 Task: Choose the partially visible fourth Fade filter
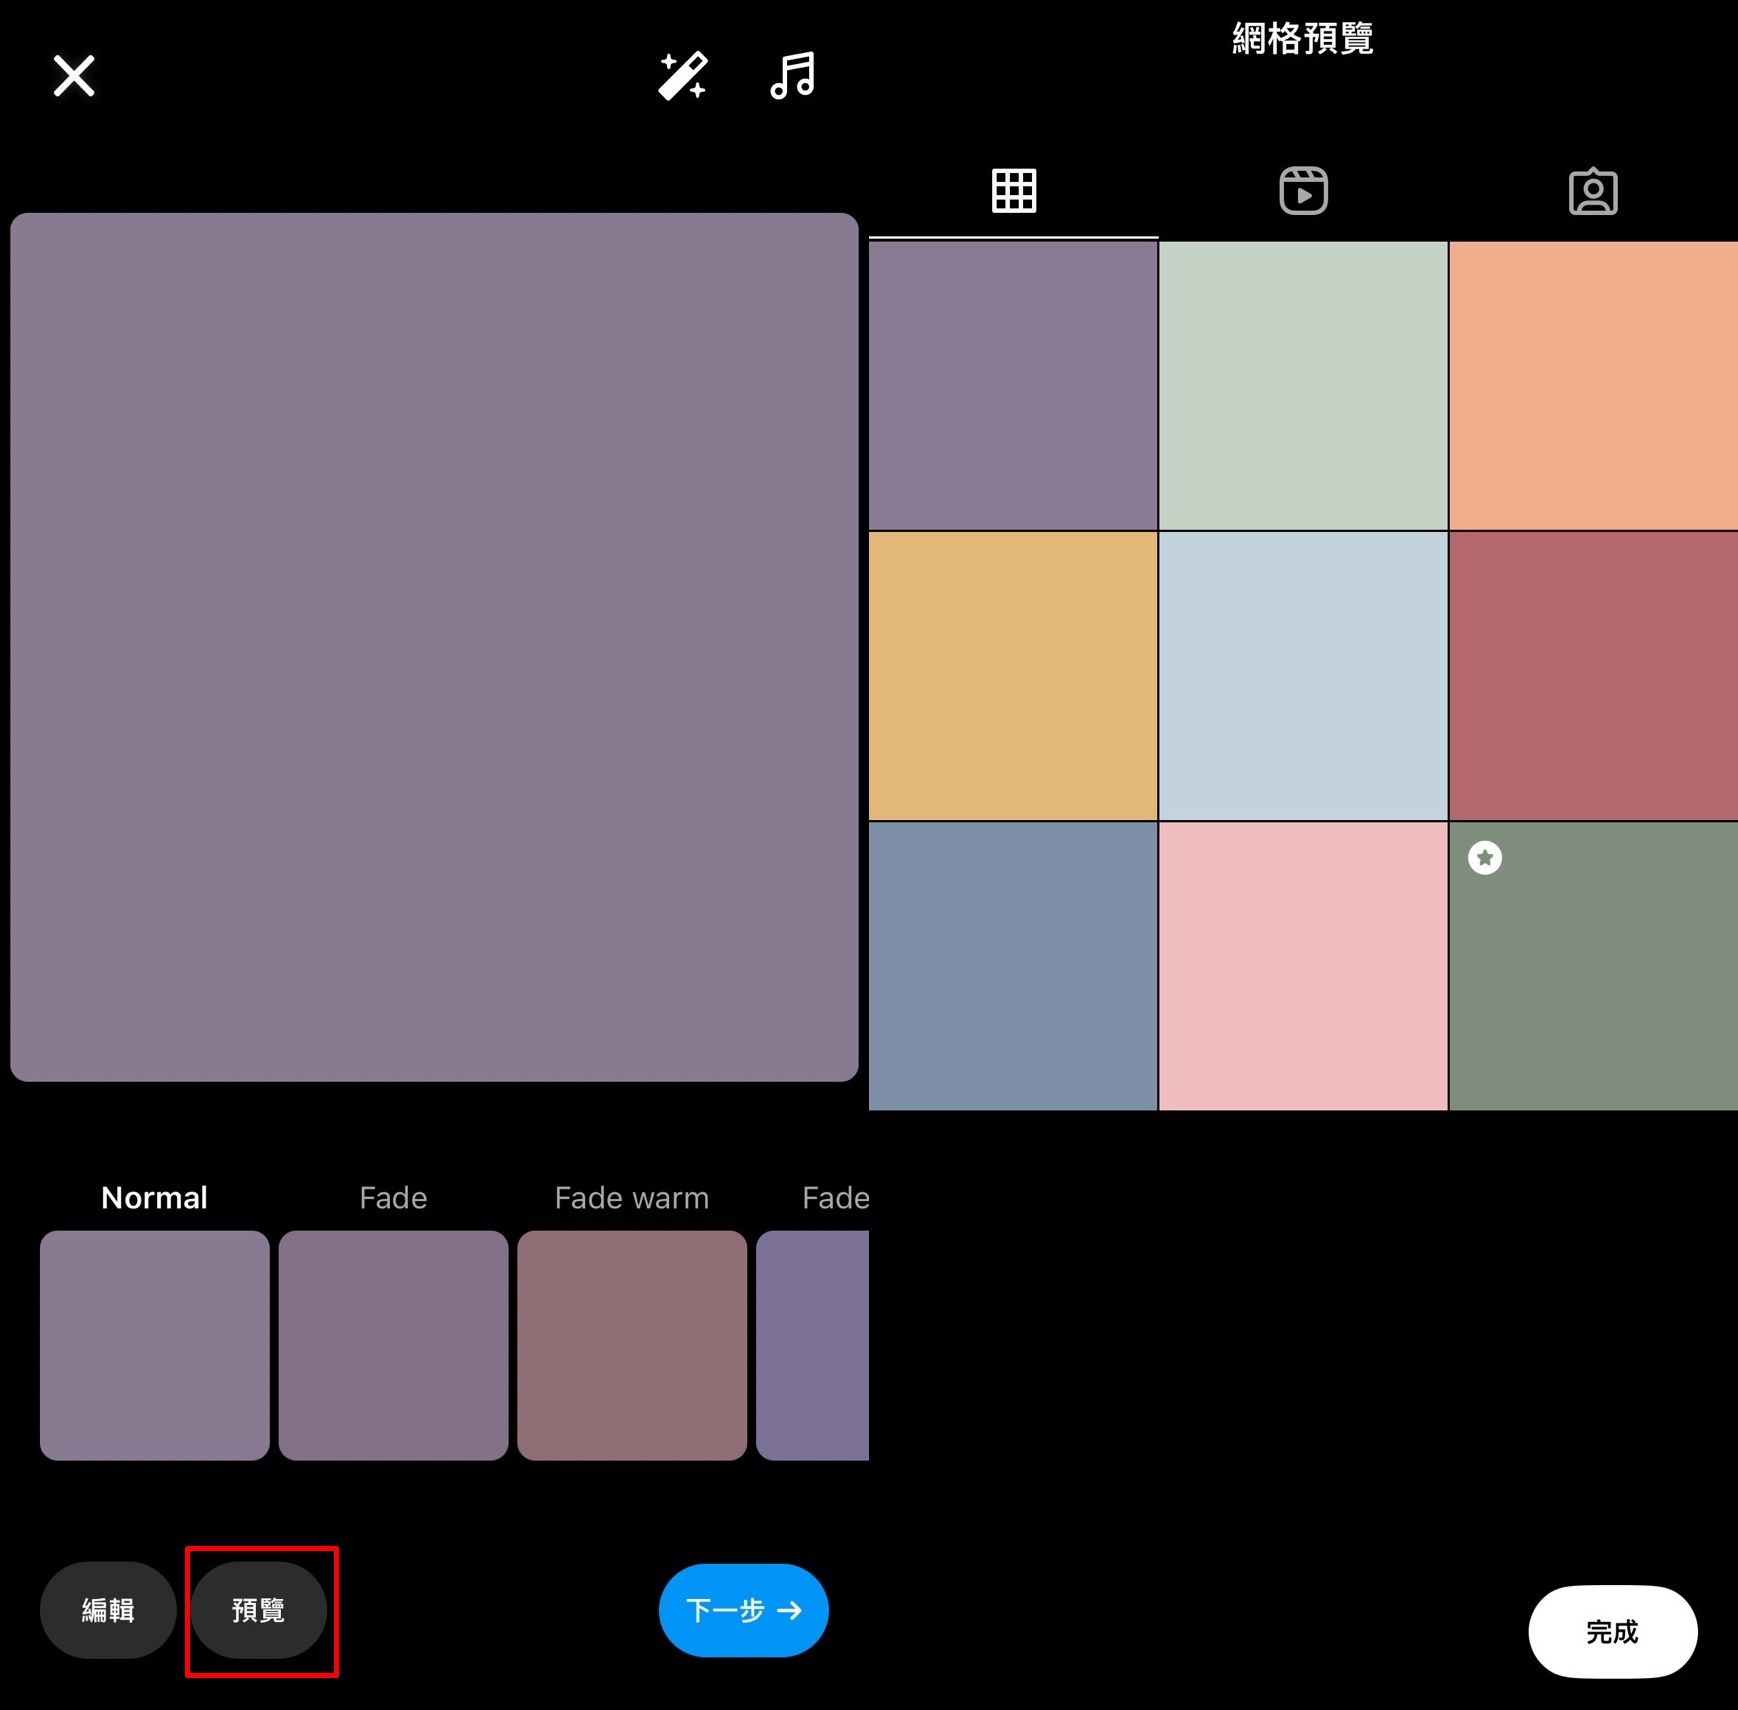click(812, 1345)
